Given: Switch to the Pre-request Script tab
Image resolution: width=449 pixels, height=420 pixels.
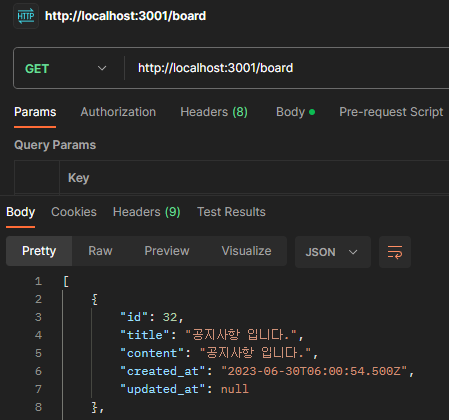Looking at the screenshot, I should pos(391,112).
